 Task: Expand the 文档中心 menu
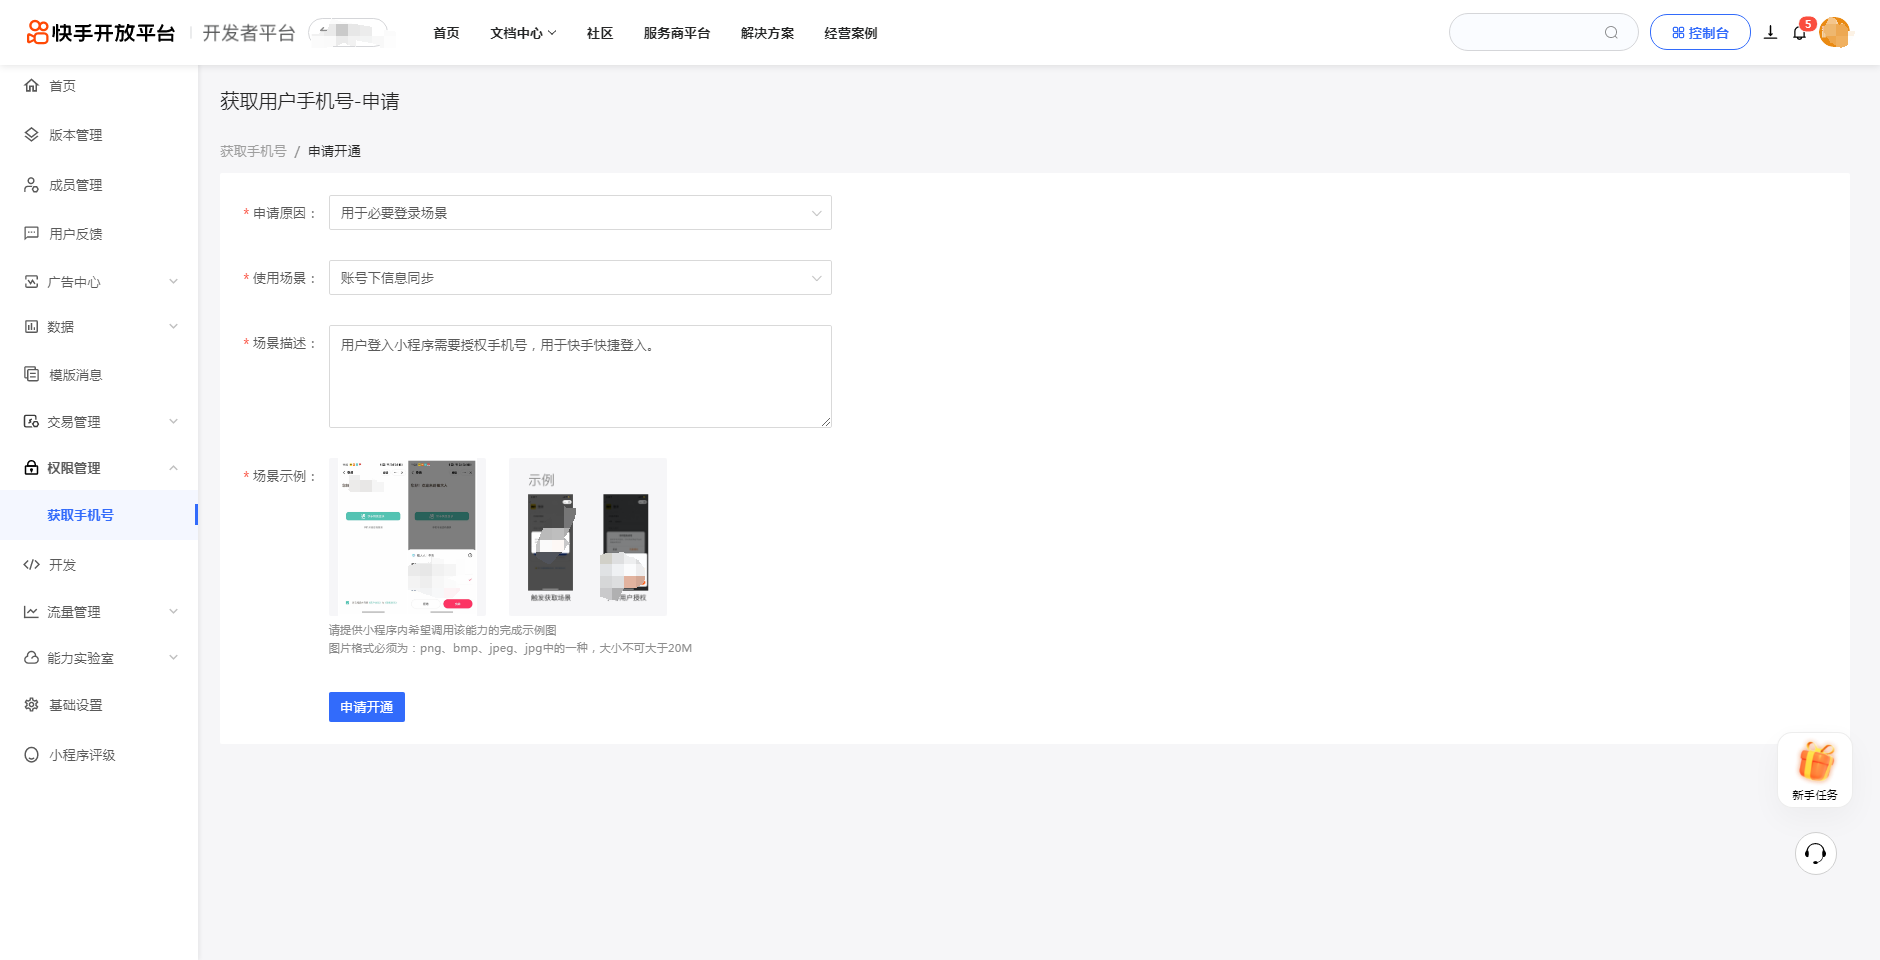click(x=522, y=33)
